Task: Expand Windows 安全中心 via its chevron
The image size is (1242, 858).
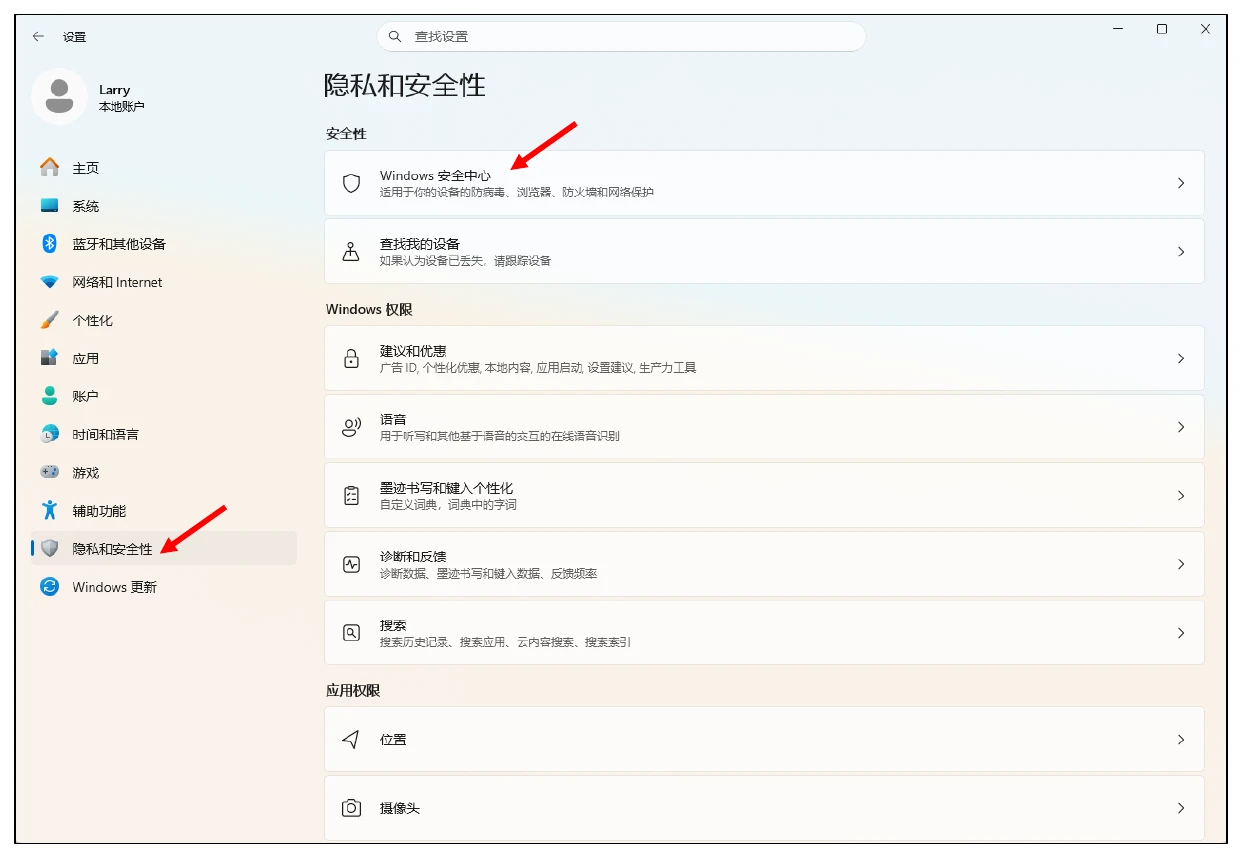Action: point(1181,183)
